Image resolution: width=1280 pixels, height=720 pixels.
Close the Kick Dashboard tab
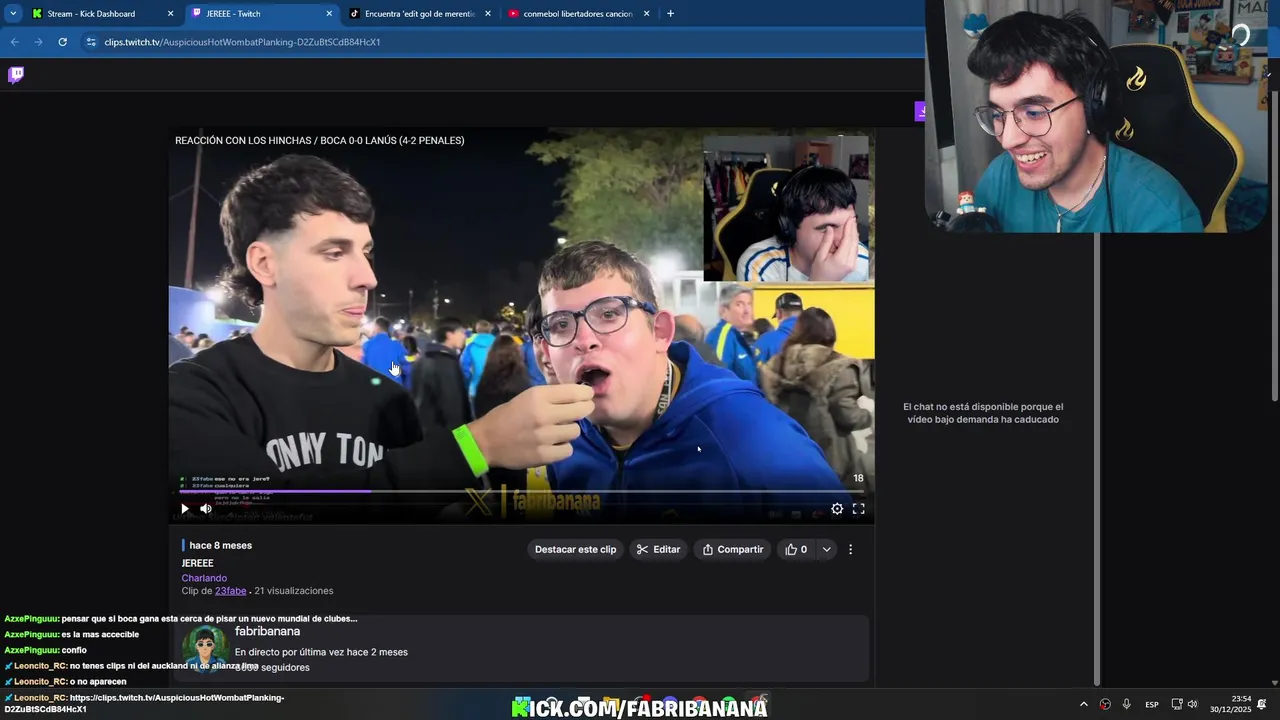click(170, 14)
